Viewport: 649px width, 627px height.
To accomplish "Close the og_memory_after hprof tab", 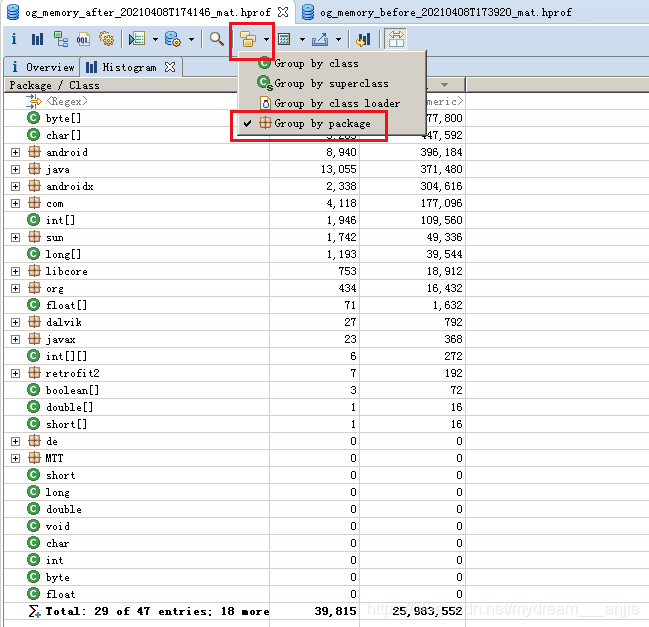I will pos(283,12).
